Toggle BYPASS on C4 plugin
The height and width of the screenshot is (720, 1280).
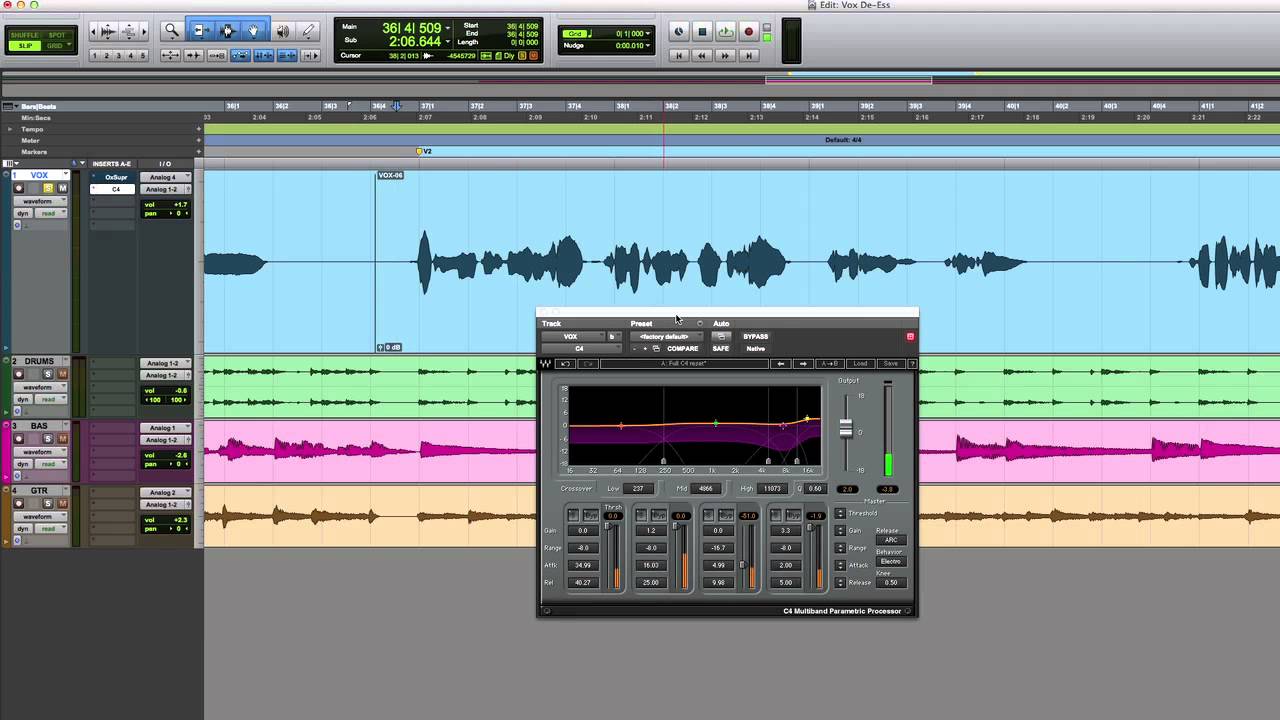pos(755,337)
